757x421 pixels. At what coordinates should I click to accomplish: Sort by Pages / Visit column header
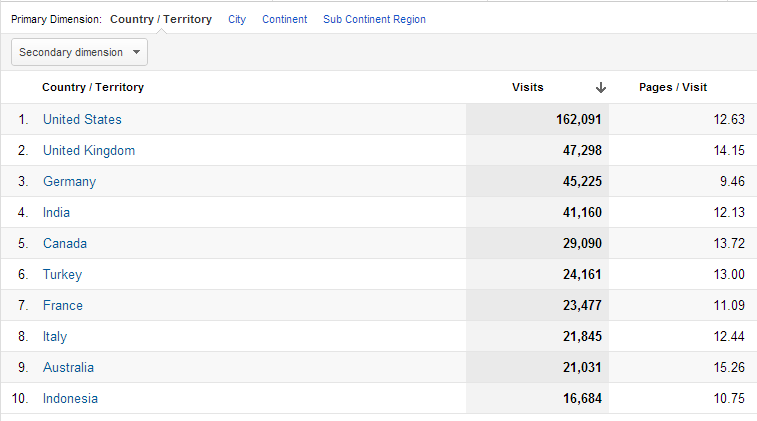point(673,87)
